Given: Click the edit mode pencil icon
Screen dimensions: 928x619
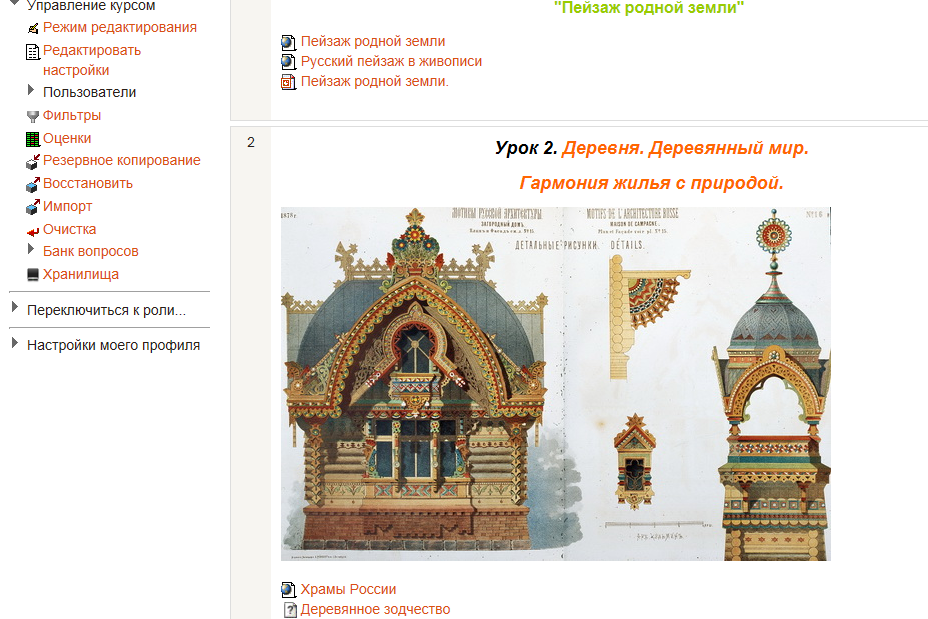Looking at the screenshot, I should pyautogui.click(x=33, y=28).
